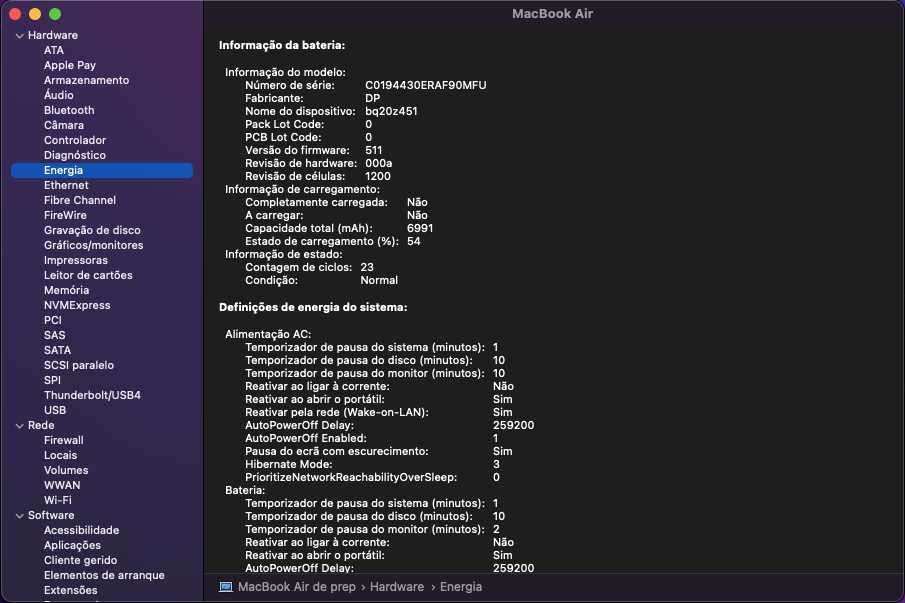Open the USB entry
The height and width of the screenshot is (603, 905).
(x=55, y=410)
